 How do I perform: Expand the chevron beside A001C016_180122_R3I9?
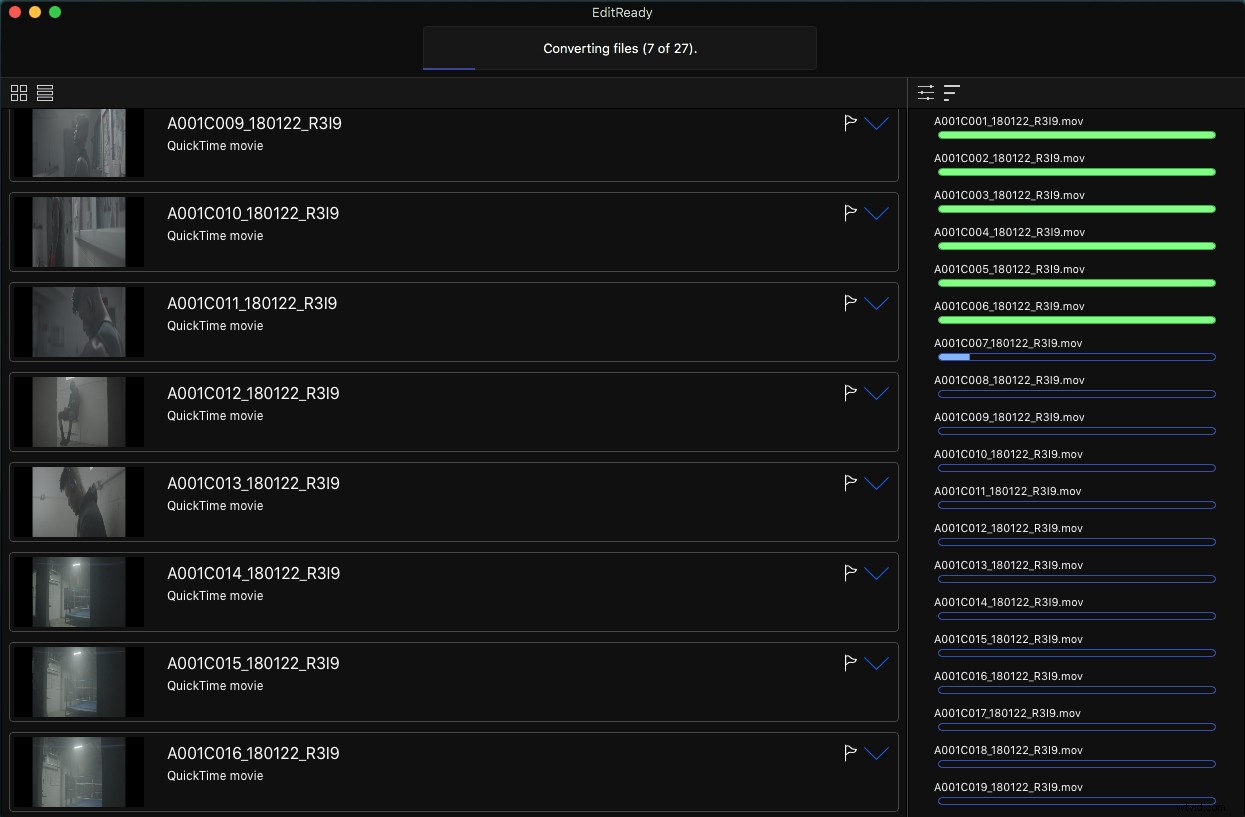pos(877,754)
